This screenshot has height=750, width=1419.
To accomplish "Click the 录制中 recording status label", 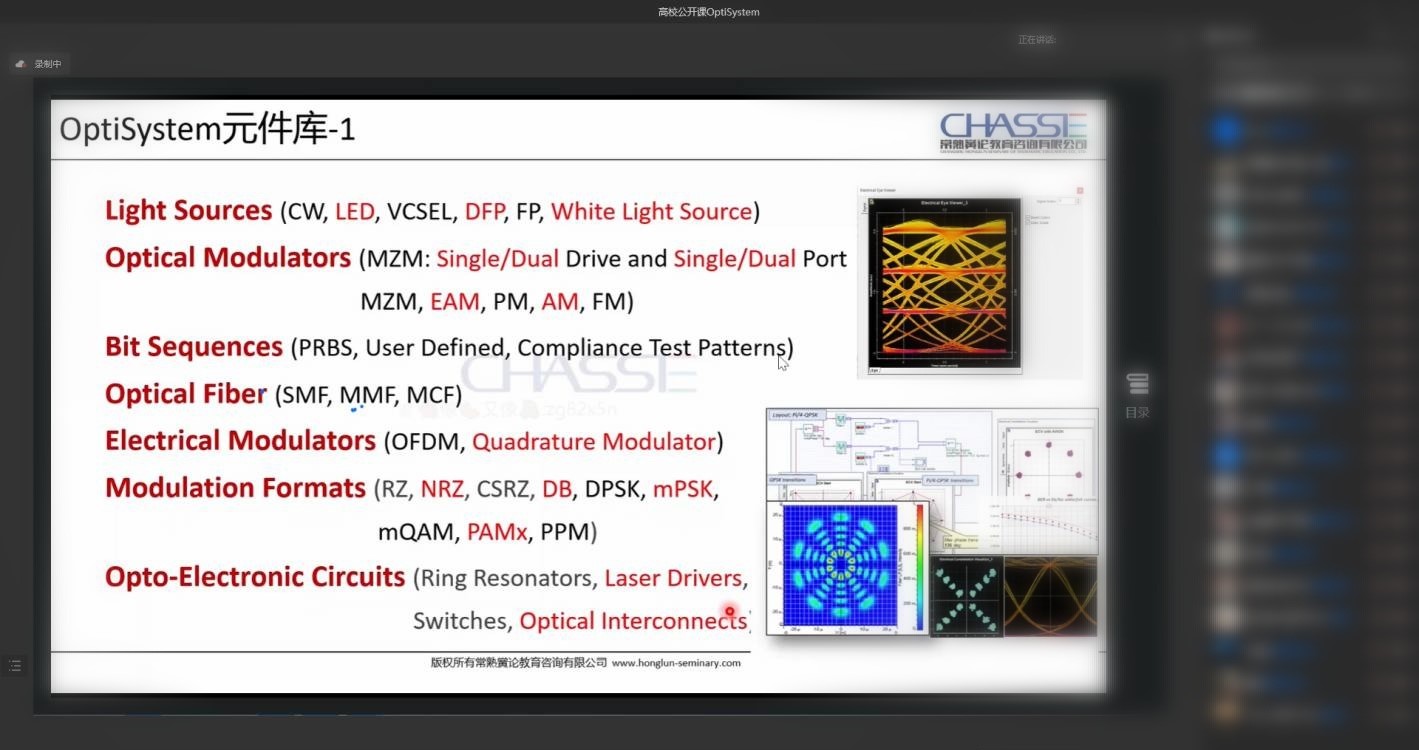I will click(48, 64).
